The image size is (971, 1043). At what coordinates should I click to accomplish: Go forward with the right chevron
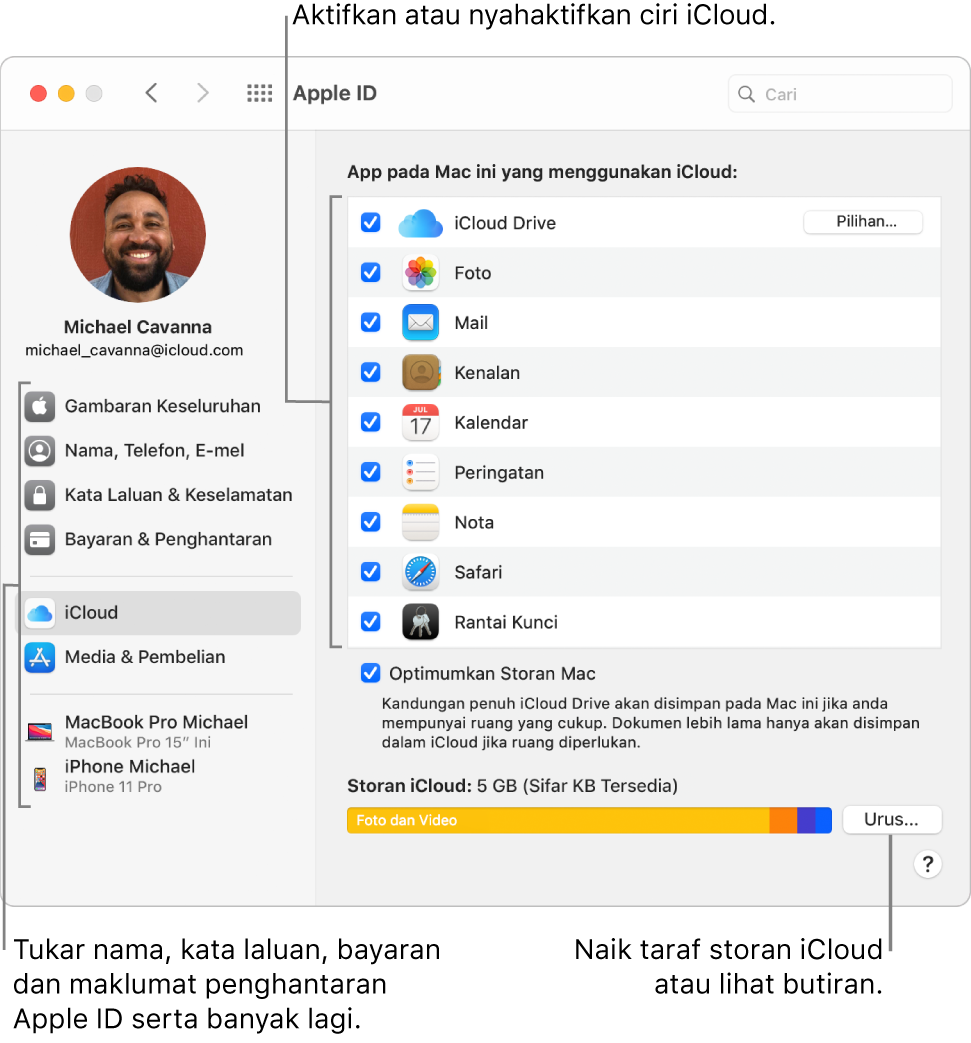[203, 93]
